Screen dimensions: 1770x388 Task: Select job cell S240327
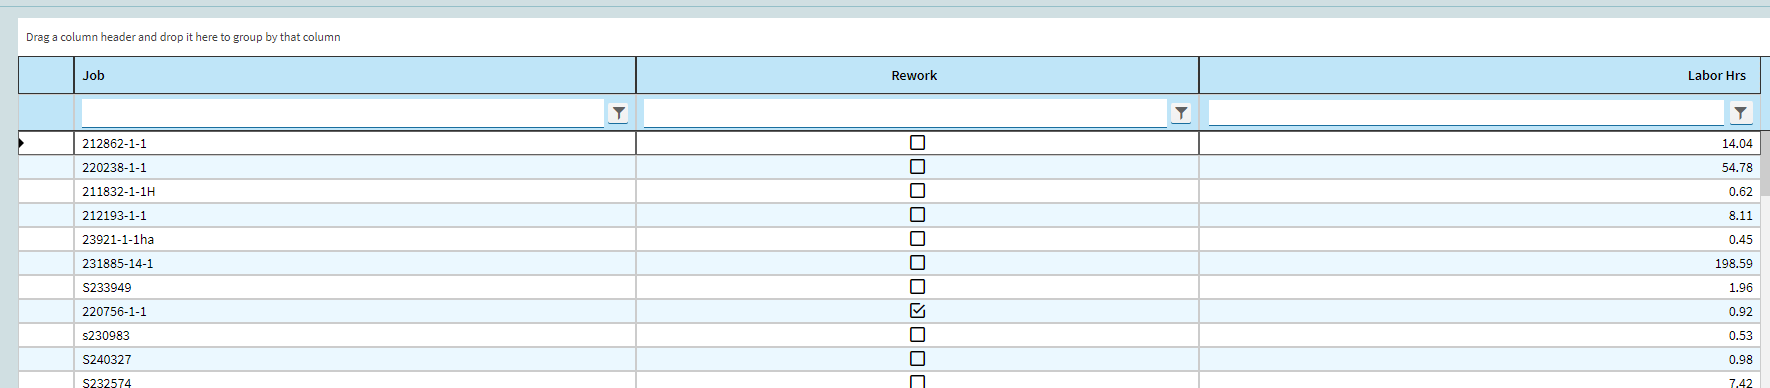pyautogui.click(x=355, y=359)
